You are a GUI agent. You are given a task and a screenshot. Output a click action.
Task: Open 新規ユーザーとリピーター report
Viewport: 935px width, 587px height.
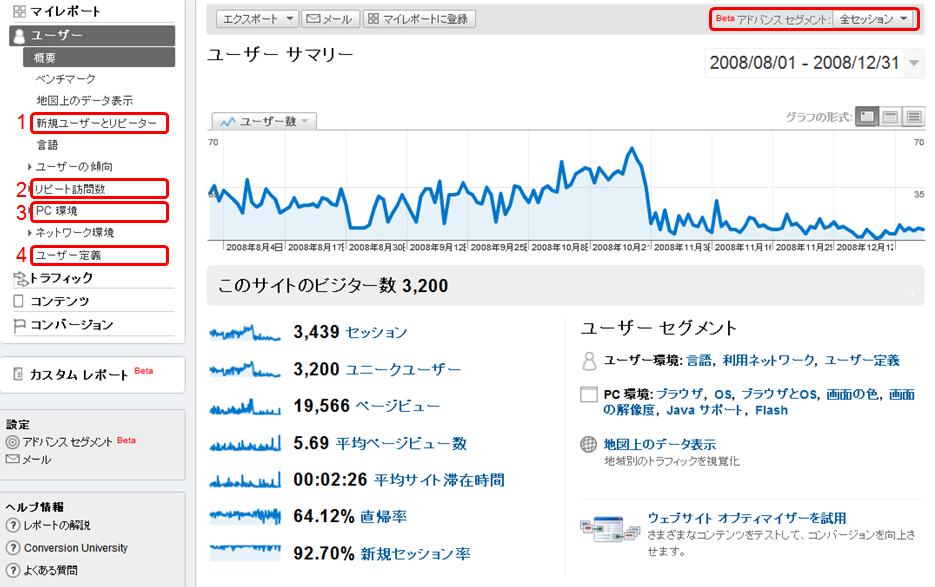97,123
